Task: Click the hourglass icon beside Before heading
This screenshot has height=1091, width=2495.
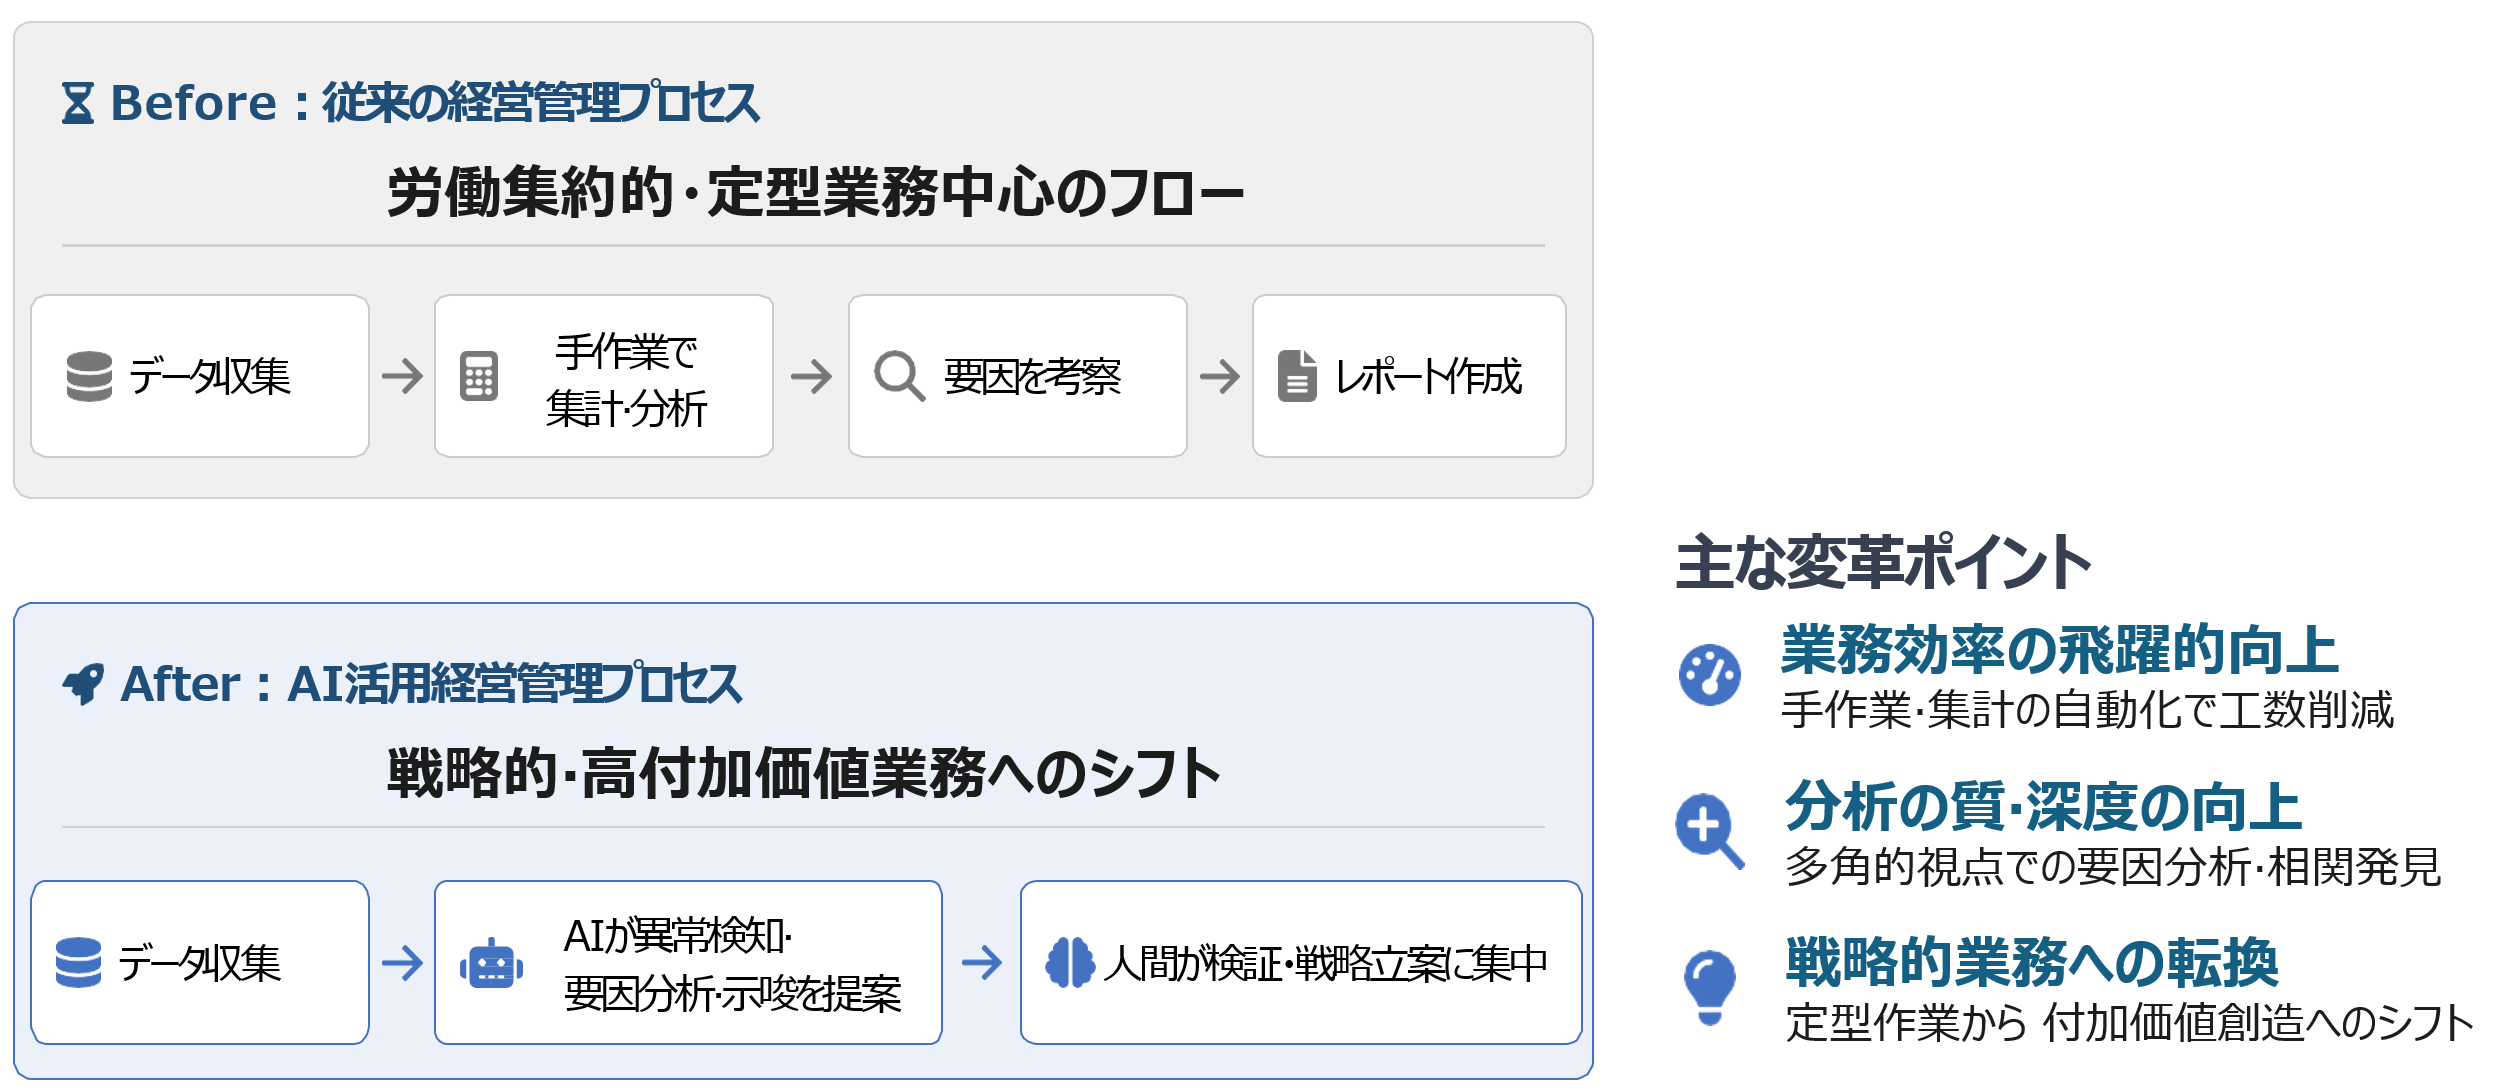Action: [78, 103]
